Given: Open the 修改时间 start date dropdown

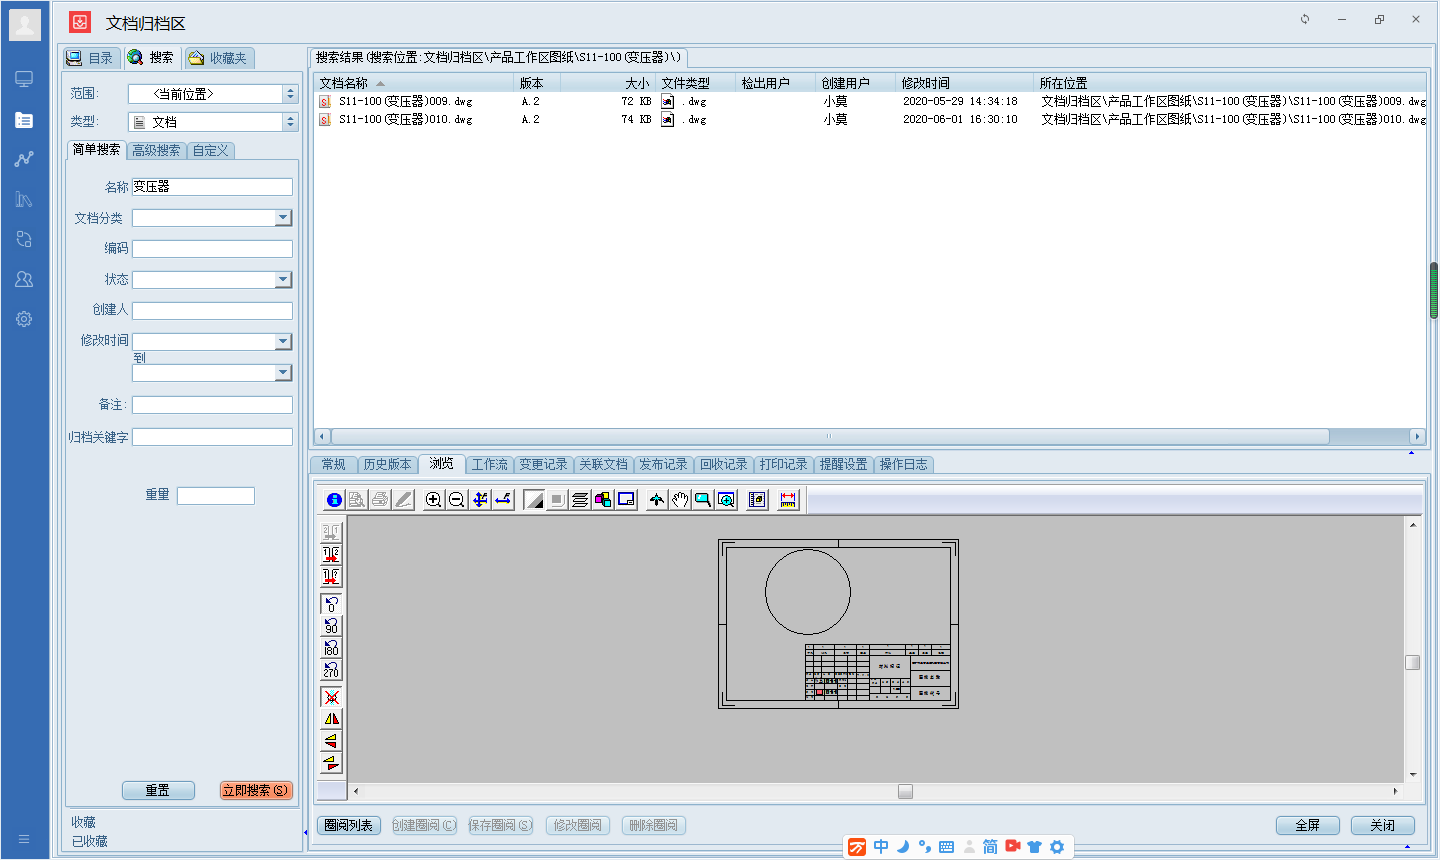Looking at the screenshot, I should point(283,342).
